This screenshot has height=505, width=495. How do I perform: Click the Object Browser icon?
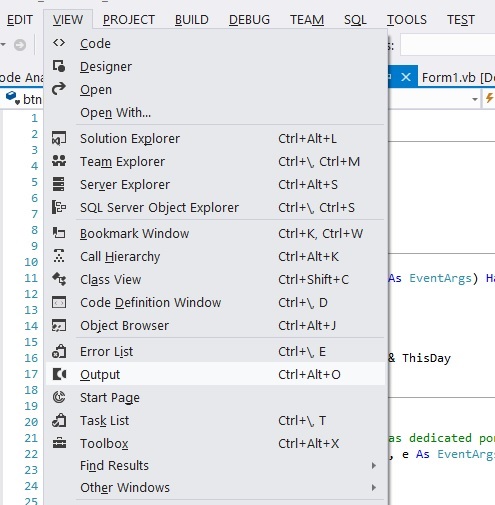59,325
